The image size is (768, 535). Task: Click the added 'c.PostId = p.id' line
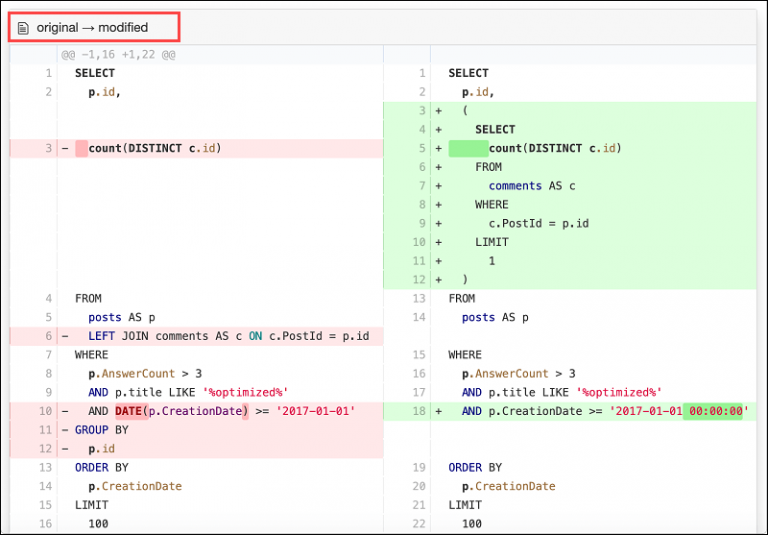tap(538, 223)
